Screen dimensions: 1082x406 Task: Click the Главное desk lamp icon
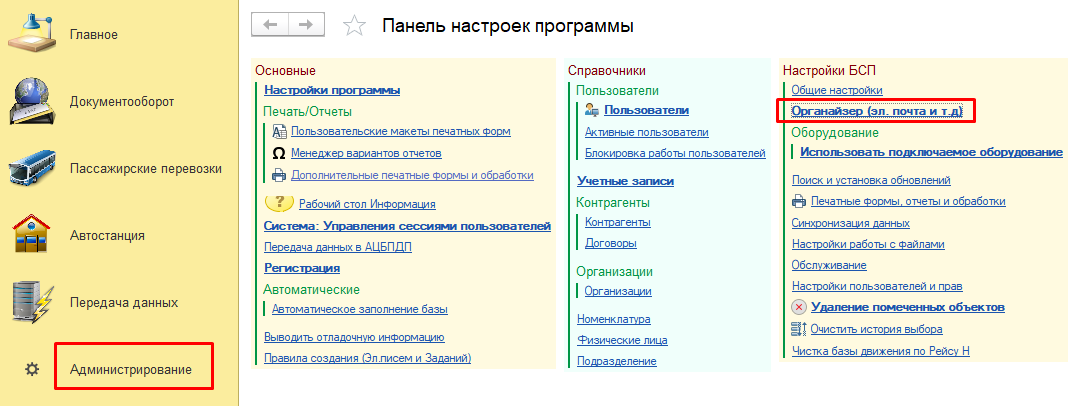click(x=32, y=34)
